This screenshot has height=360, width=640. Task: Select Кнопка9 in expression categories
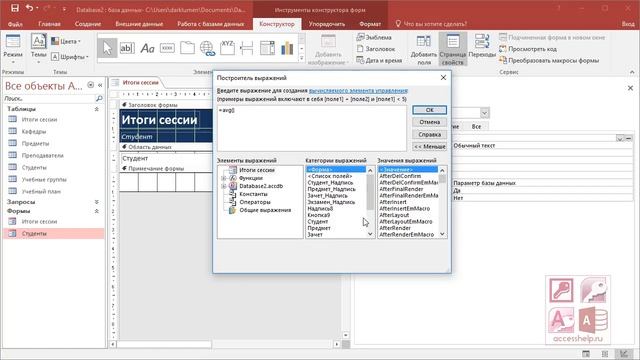click(319, 215)
